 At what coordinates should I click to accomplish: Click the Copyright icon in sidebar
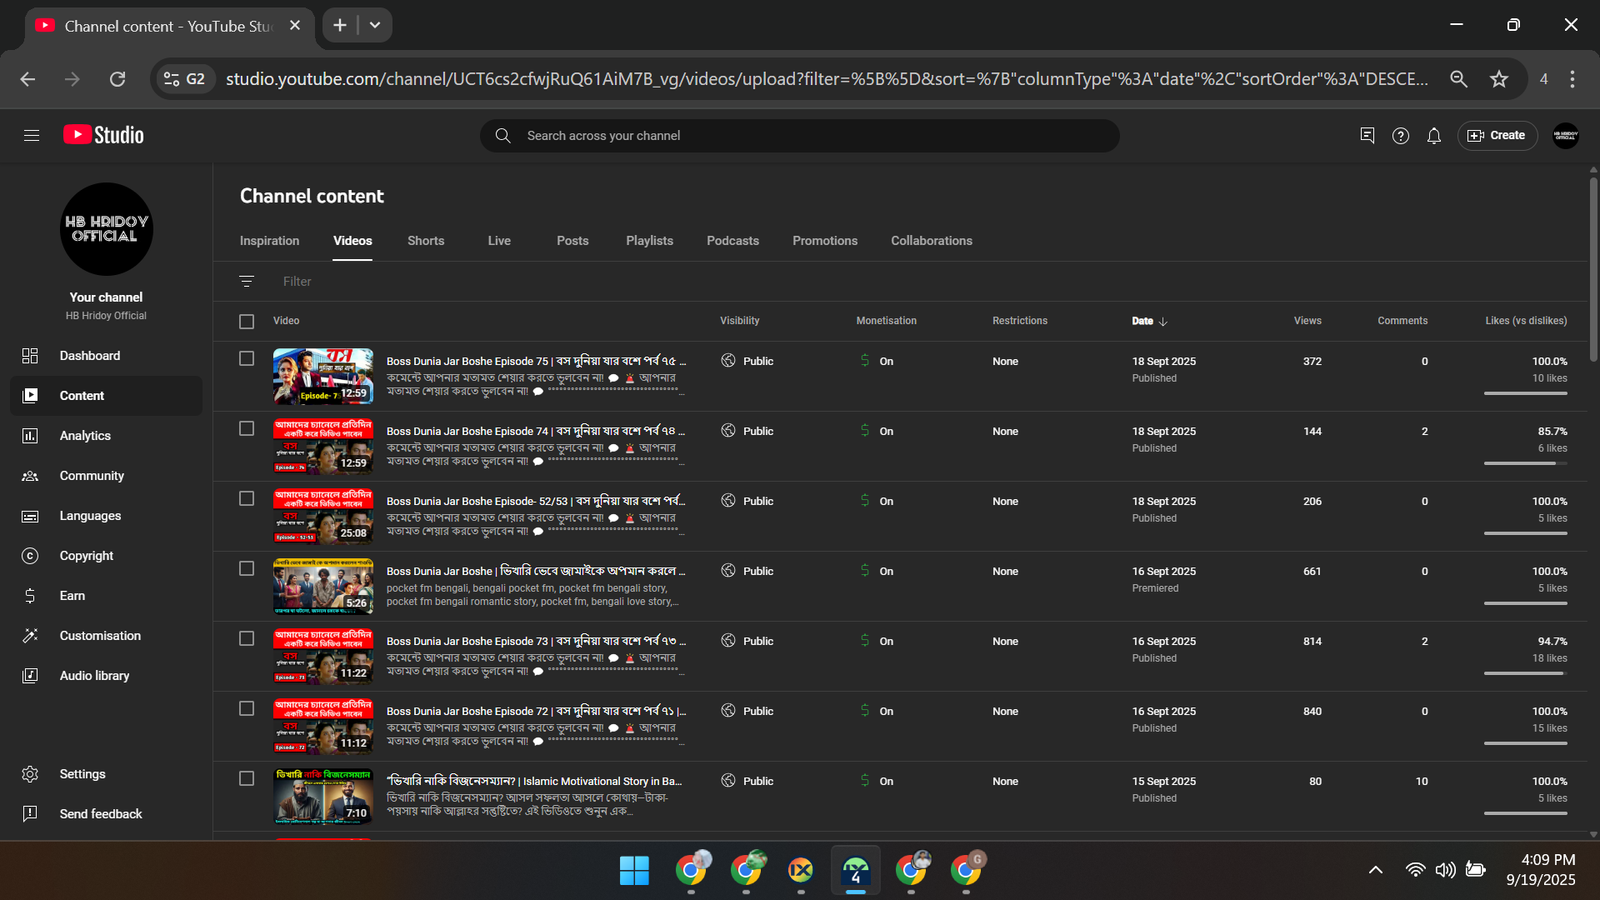click(30, 556)
